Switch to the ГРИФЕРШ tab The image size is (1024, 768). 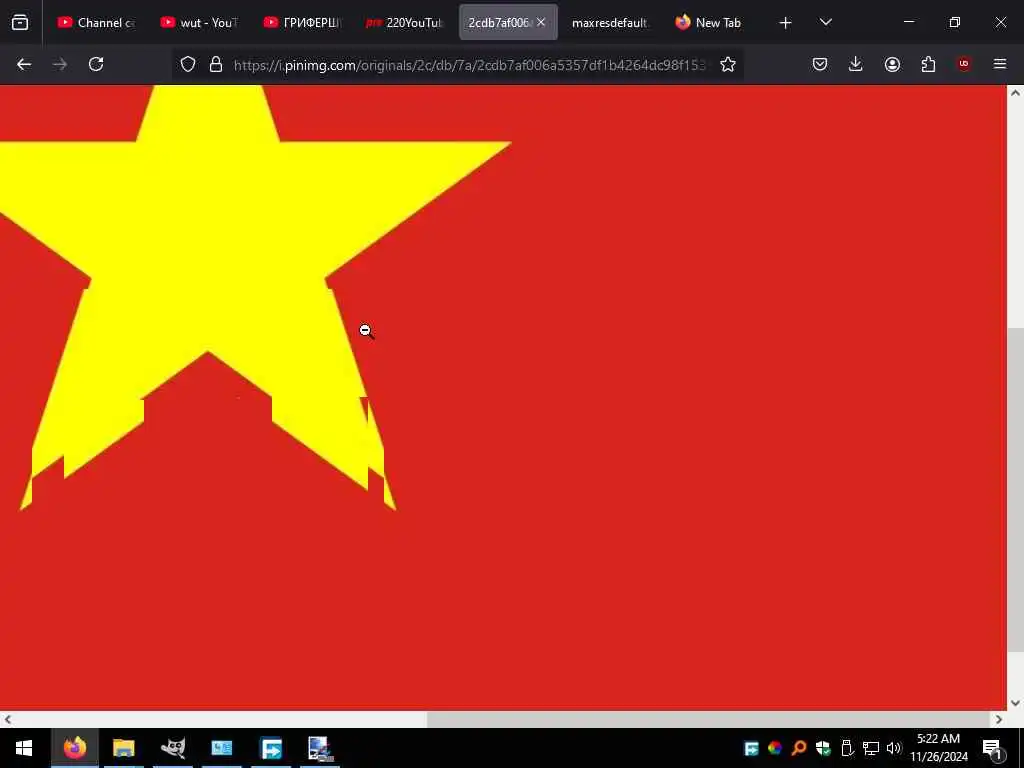(x=302, y=22)
